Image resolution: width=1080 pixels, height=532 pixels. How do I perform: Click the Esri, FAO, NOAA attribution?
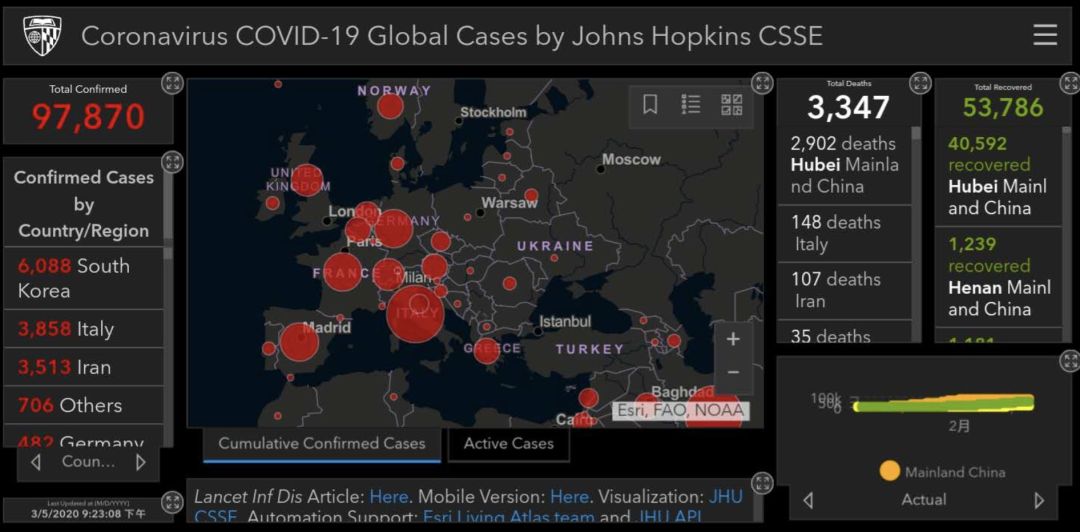(x=681, y=411)
